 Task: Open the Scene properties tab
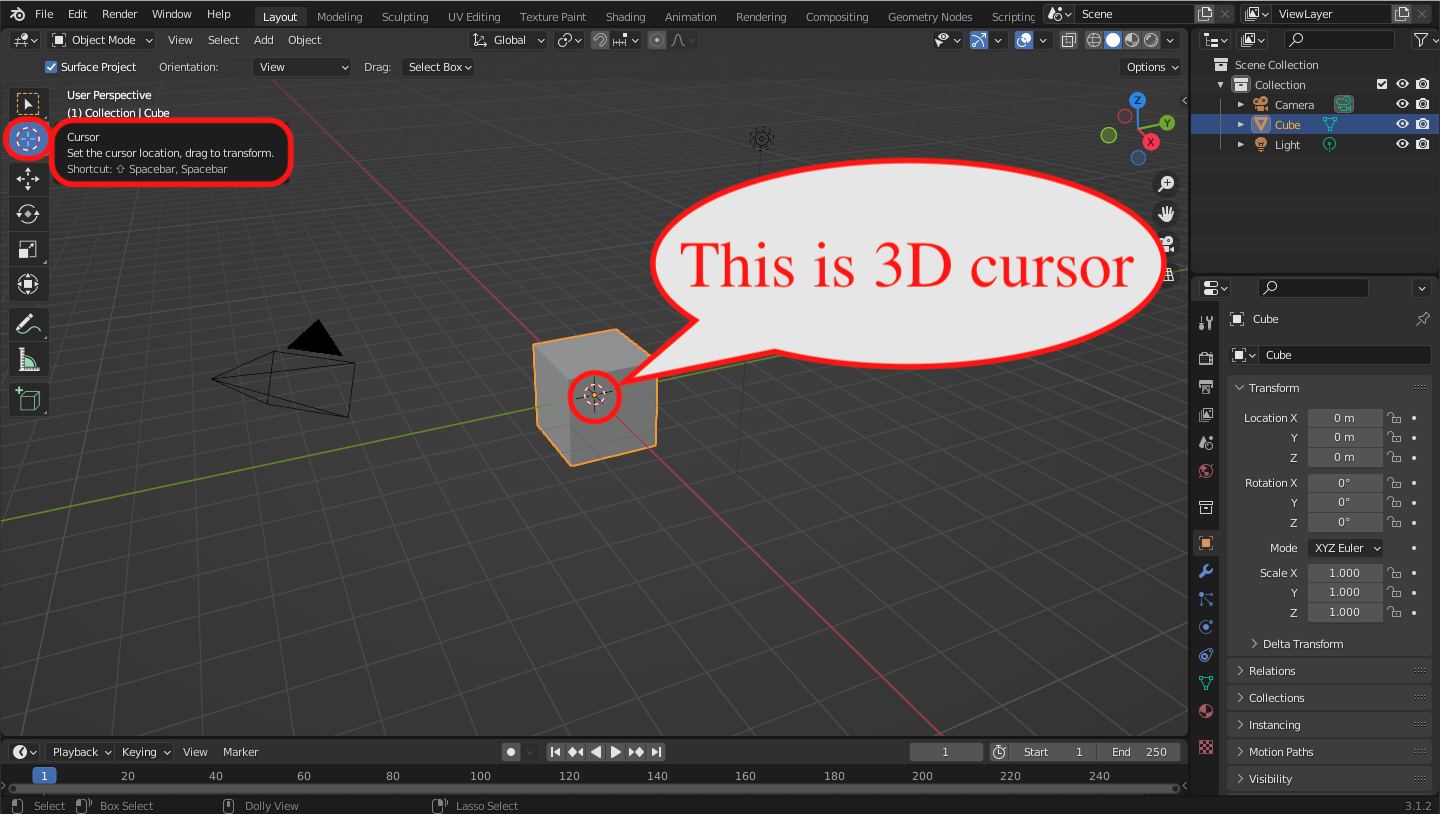(1206, 442)
